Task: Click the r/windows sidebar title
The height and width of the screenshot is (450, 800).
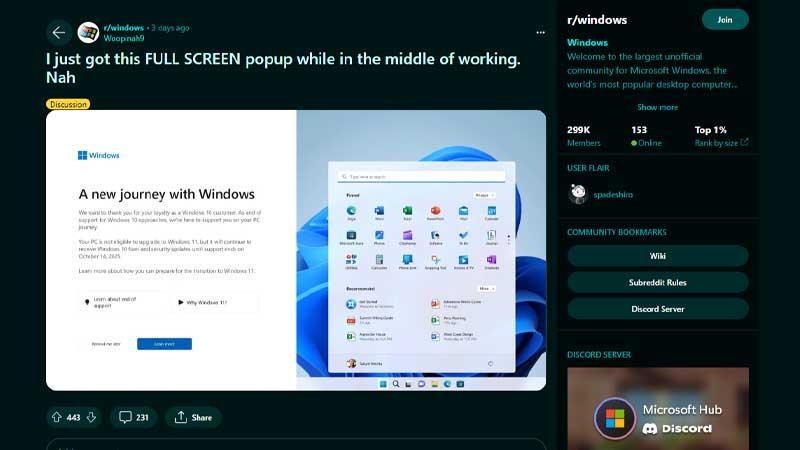Action: click(x=597, y=20)
